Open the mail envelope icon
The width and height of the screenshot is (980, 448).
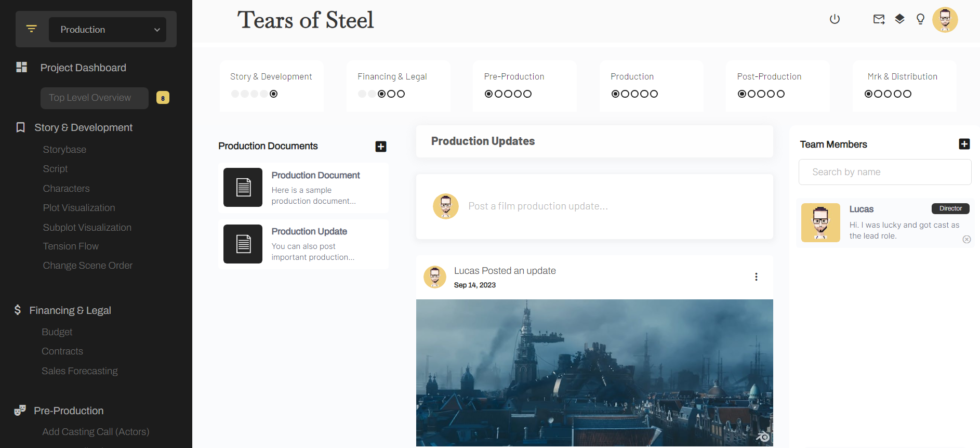click(879, 19)
